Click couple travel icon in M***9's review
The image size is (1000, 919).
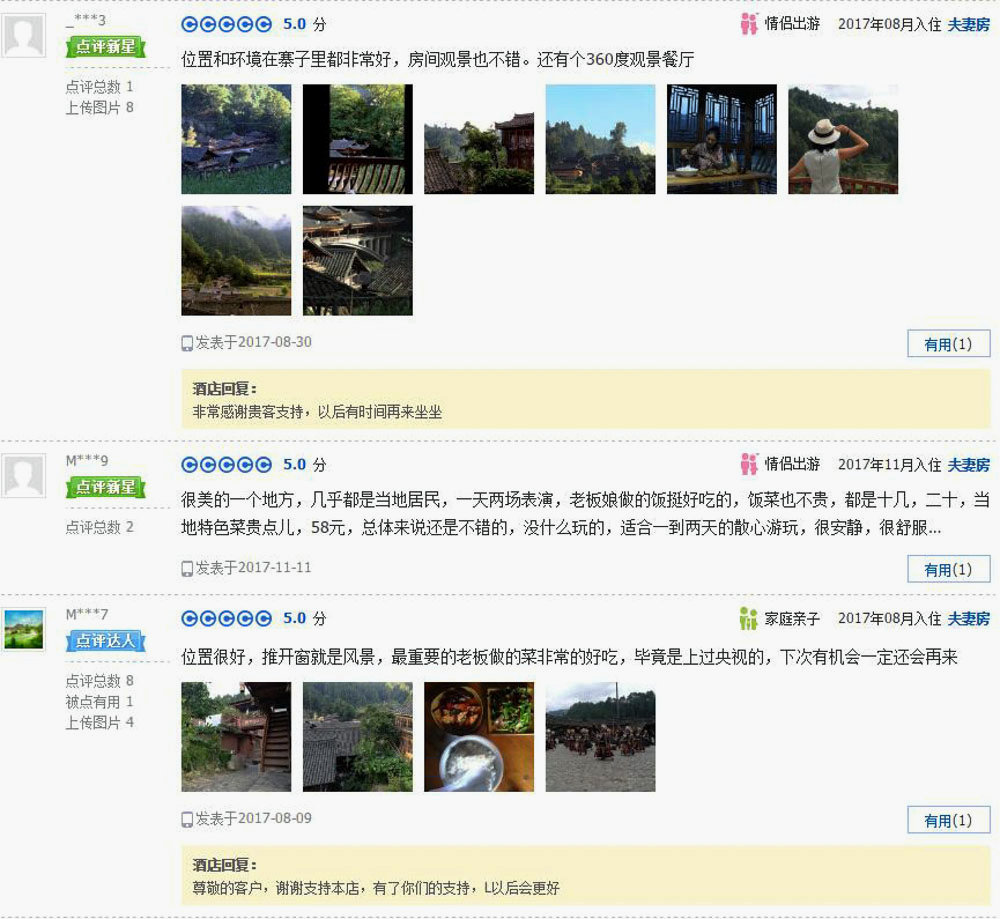tap(749, 464)
